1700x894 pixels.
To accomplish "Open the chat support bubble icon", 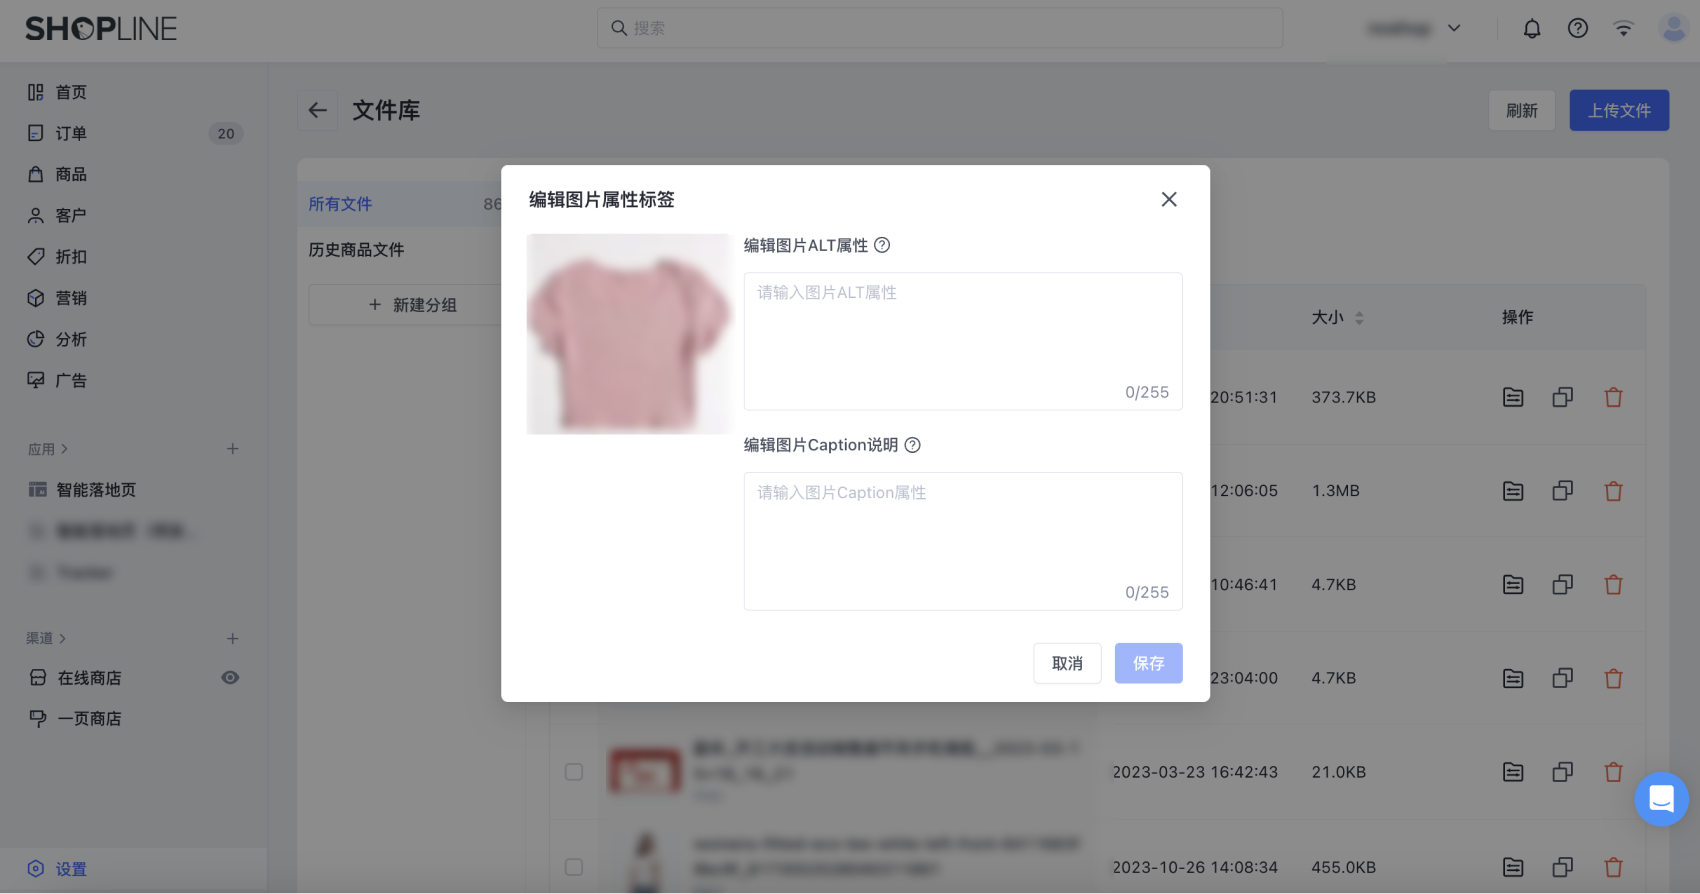I will click(x=1661, y=799).
